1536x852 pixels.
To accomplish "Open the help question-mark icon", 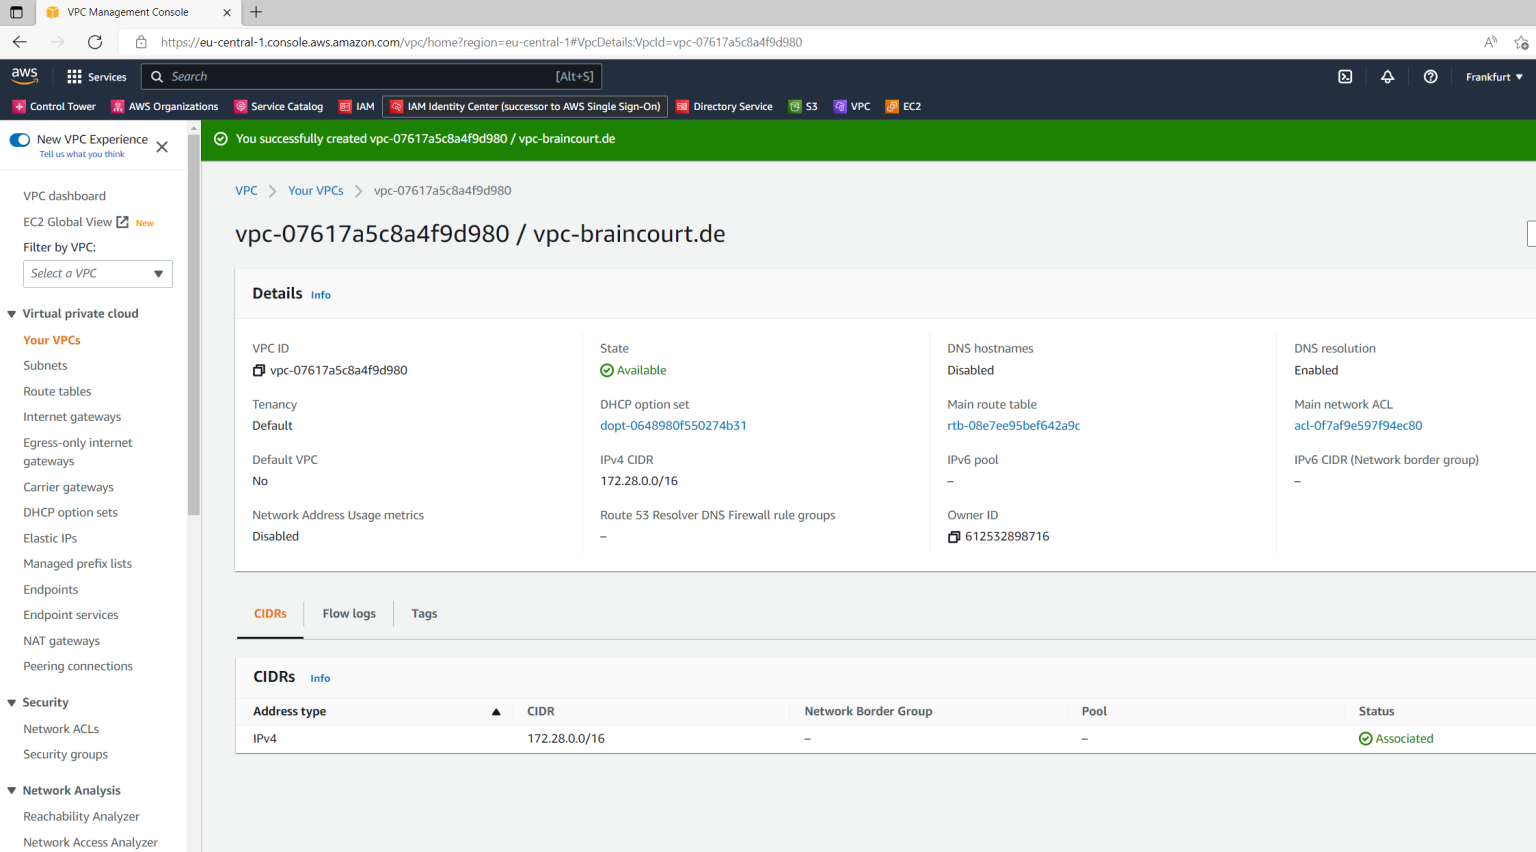I will pyautogui.click(x=1430, y=76).
